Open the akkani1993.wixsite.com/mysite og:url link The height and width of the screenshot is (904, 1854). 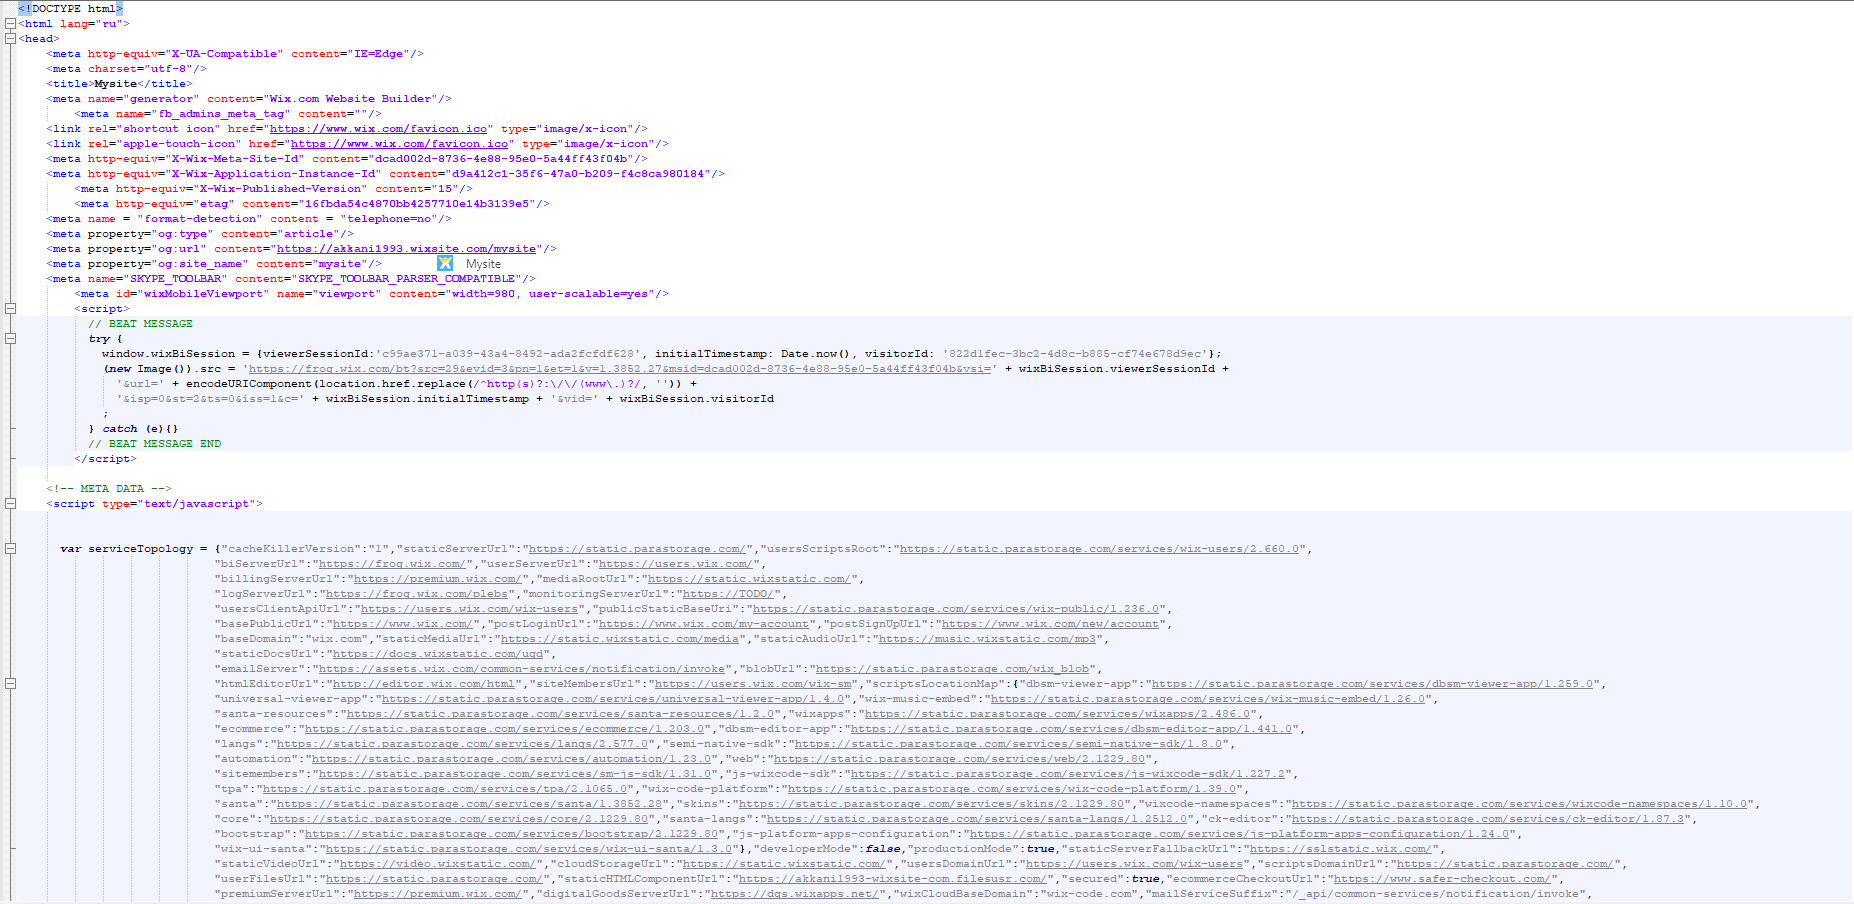point(407,249)
